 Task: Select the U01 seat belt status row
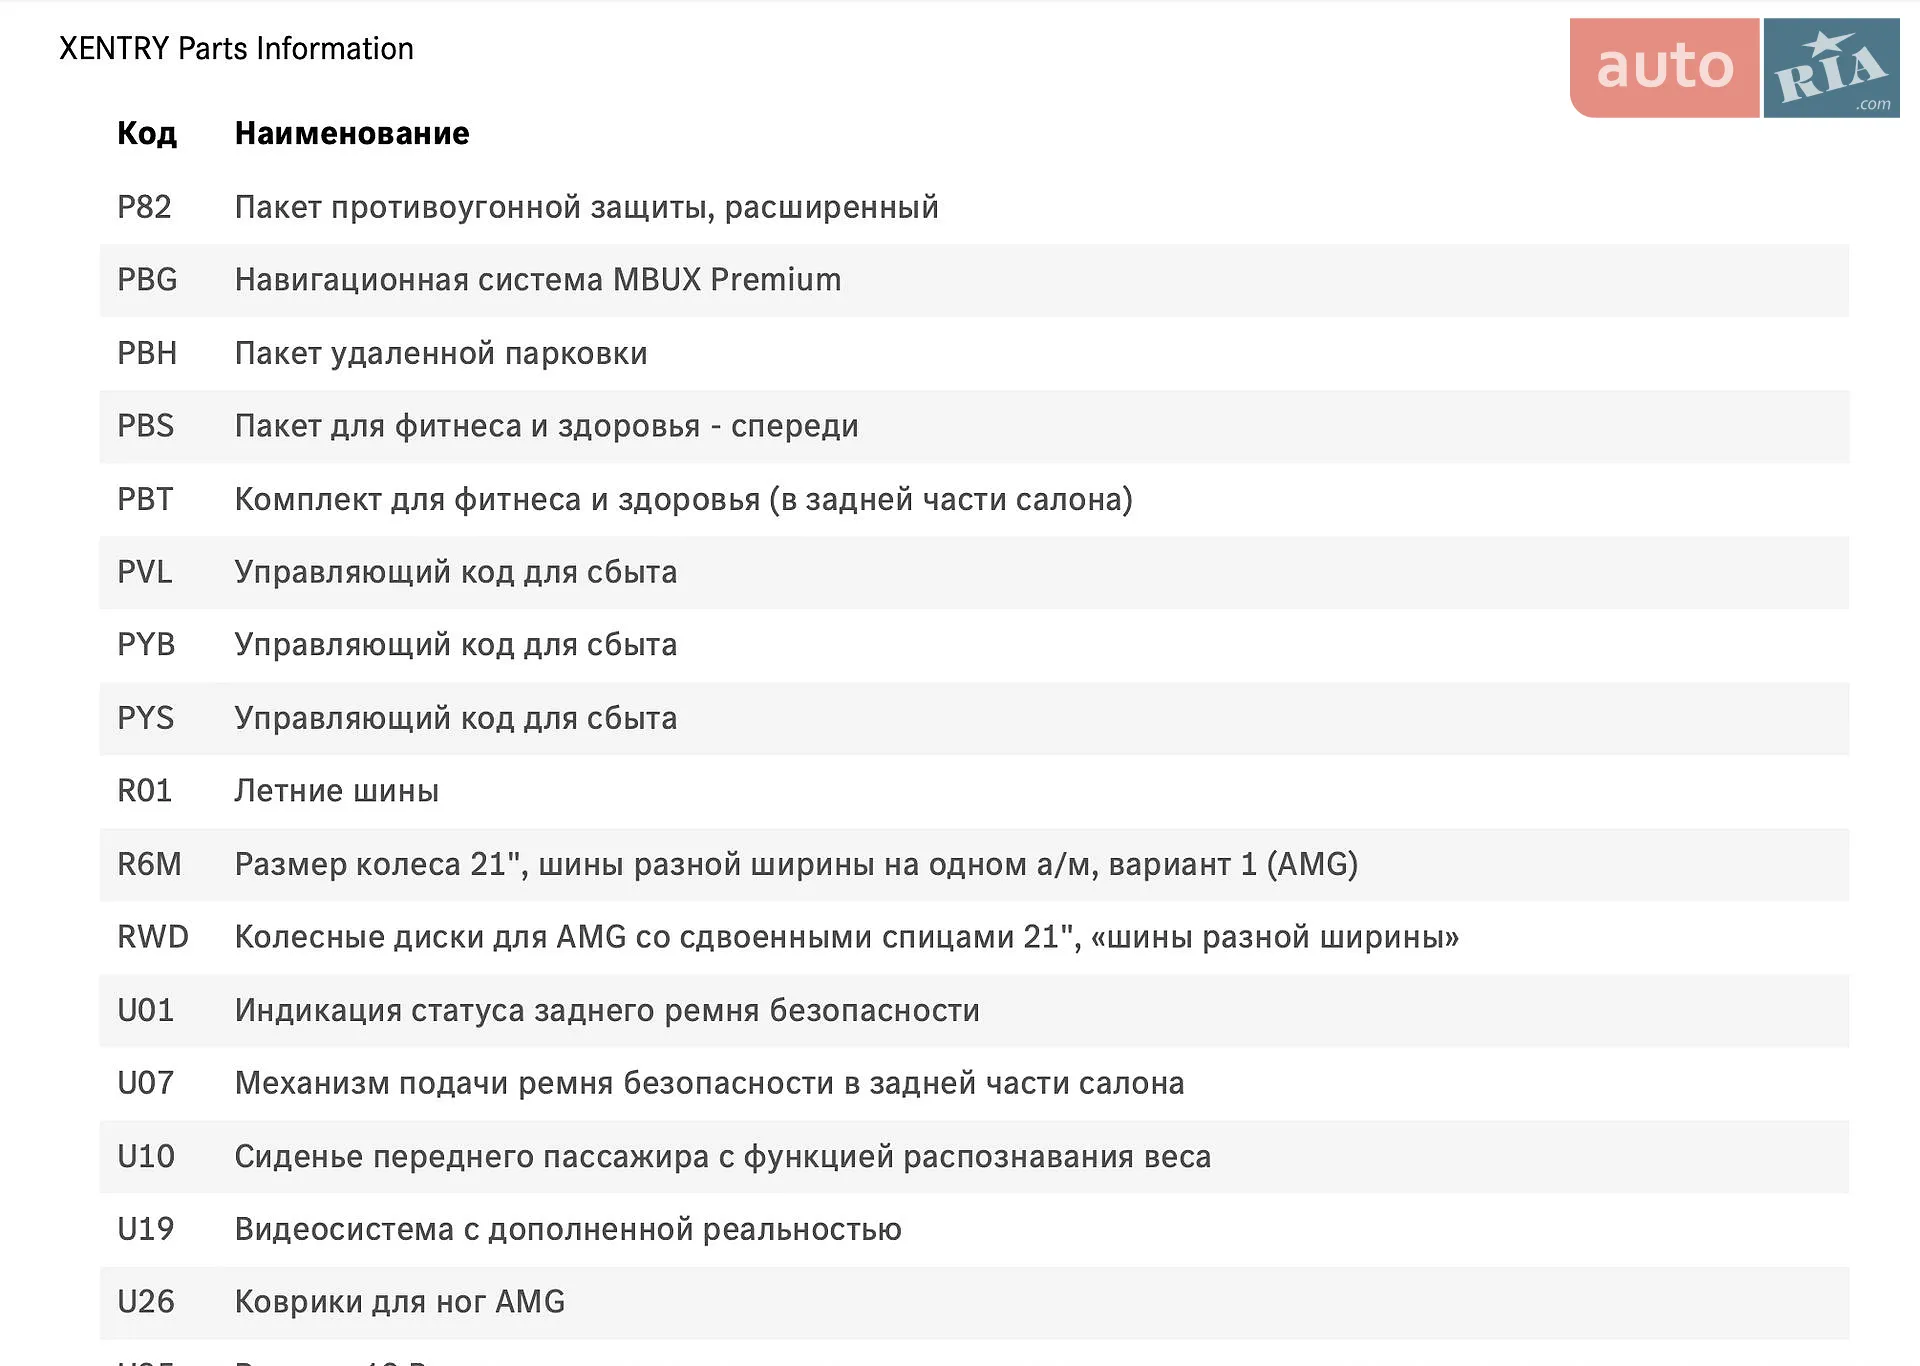(x=974, y=1010)
